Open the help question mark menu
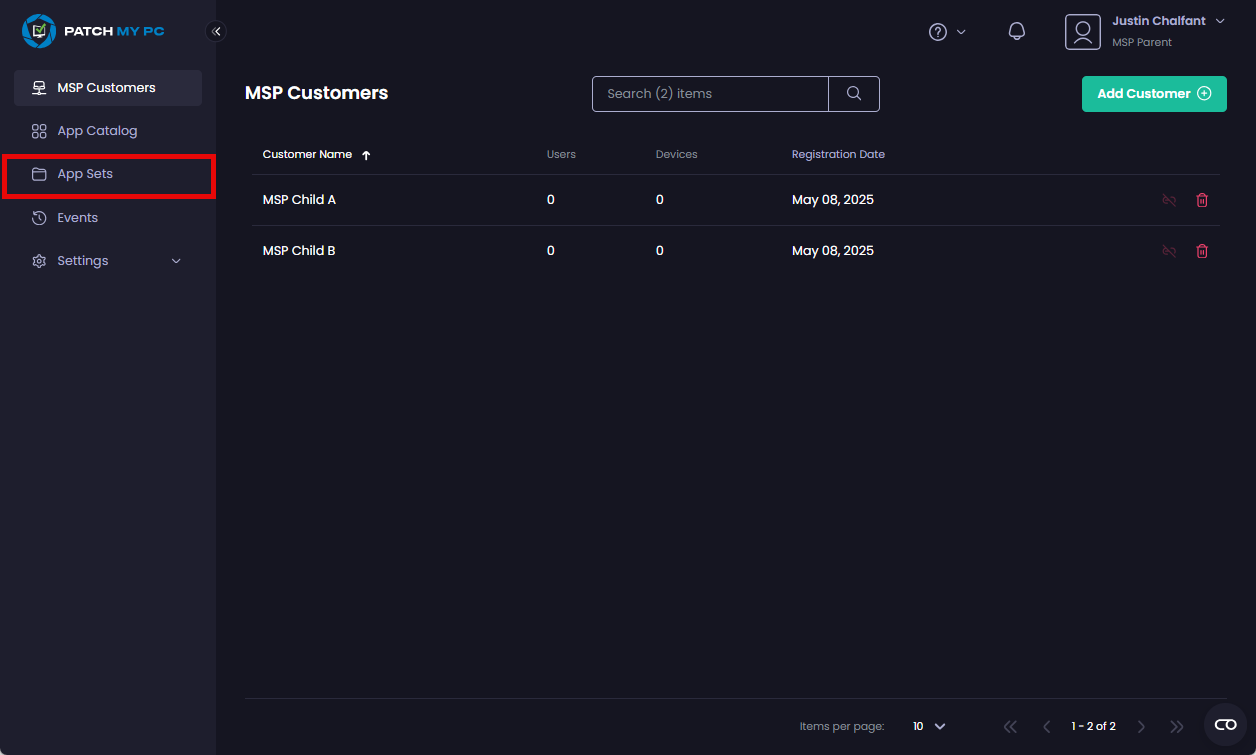 (946, 32)
